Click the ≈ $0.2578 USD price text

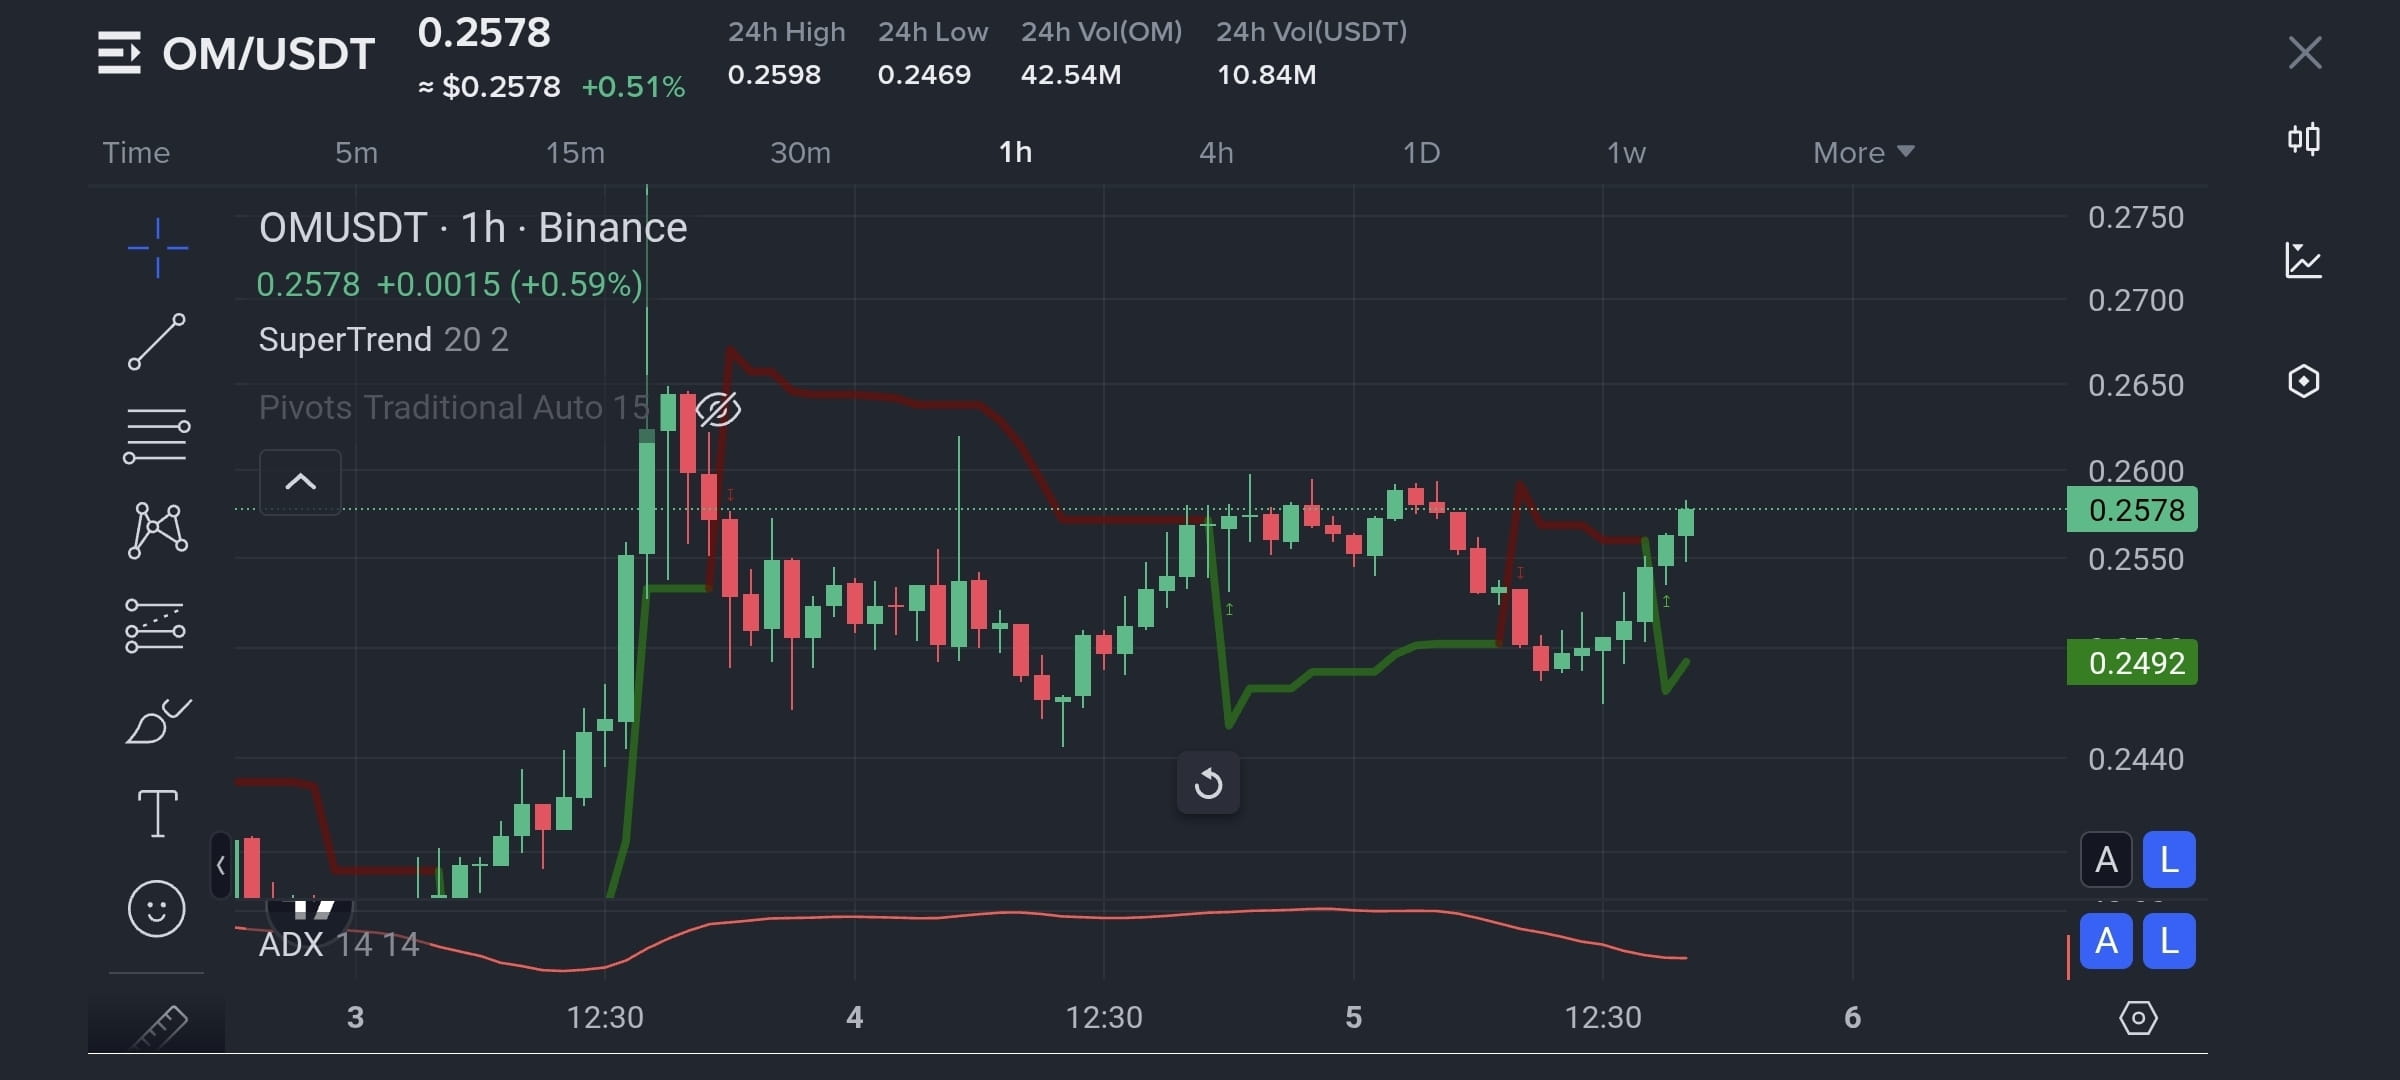tap(489, 87)
